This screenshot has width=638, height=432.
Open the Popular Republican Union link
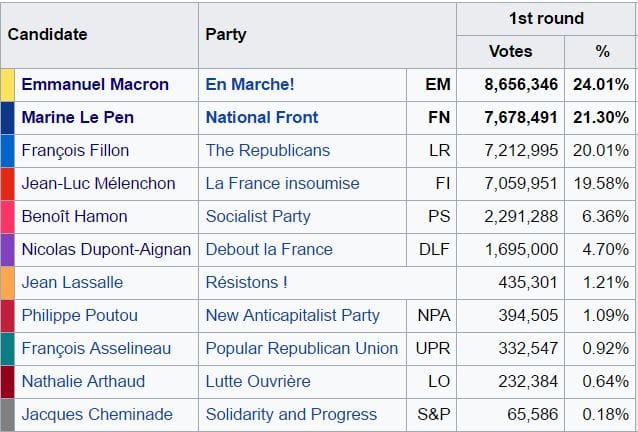point(302,348)
